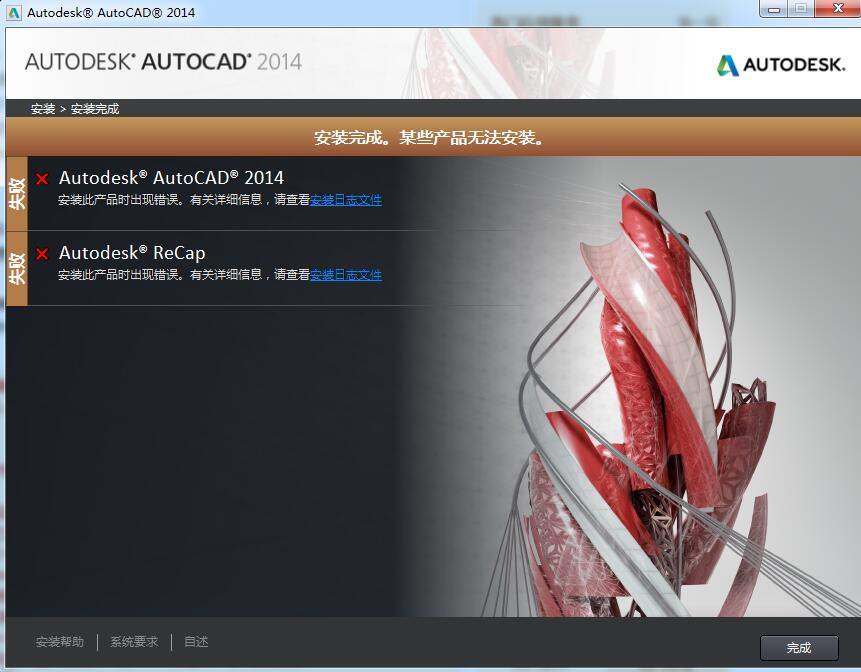861x672 pixels.
Task: Click the 完成 button
Action: pos(799,648)
